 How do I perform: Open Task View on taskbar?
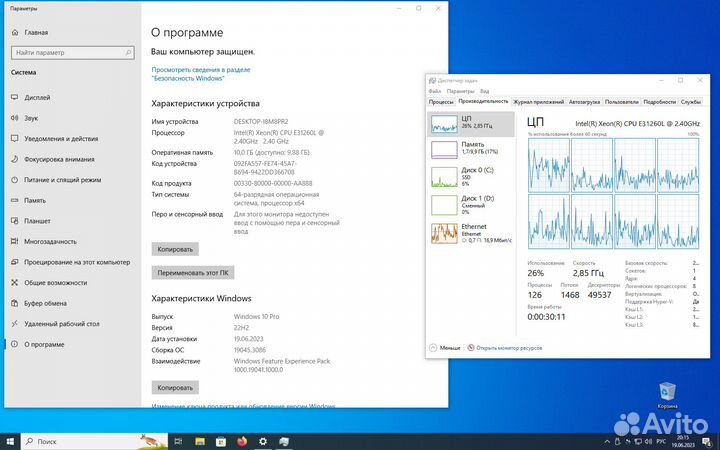[178, 442]
